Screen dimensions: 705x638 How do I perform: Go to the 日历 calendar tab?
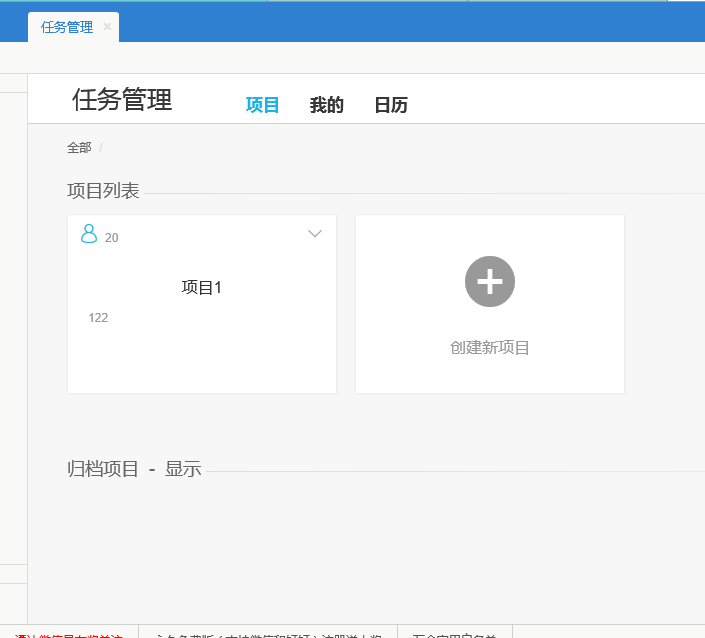390,105
